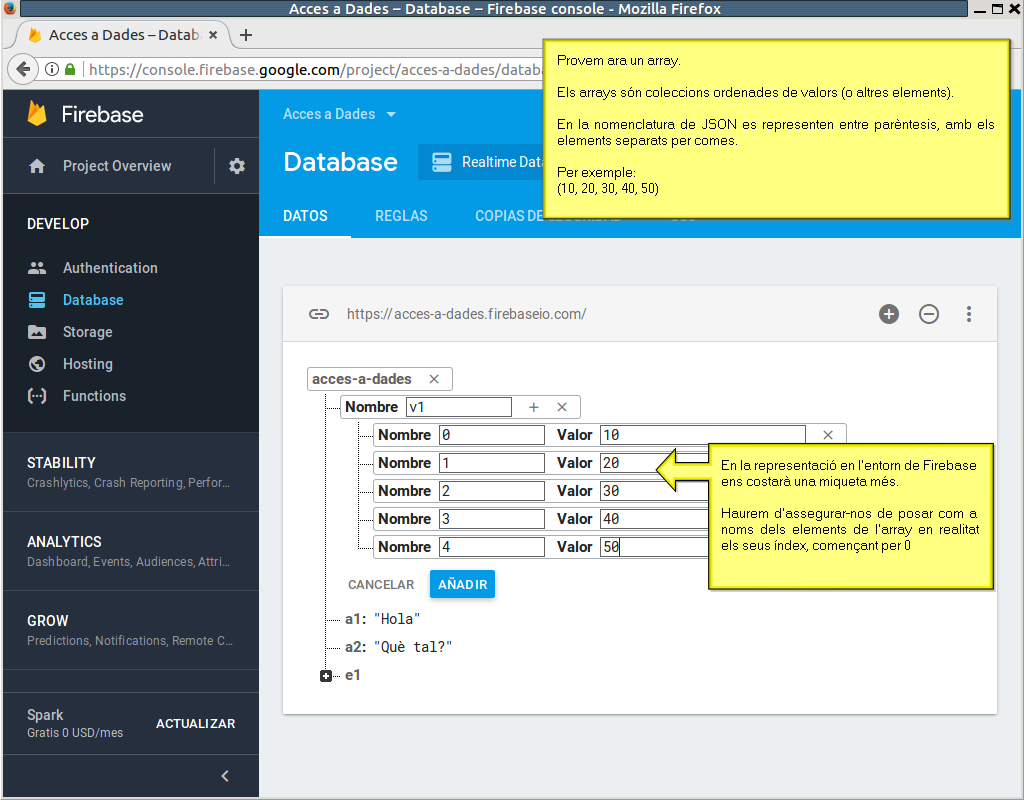The width and height of the screenshot is (1024, 800).
Task: Click the Functions brackets icon
Action: 37,396
